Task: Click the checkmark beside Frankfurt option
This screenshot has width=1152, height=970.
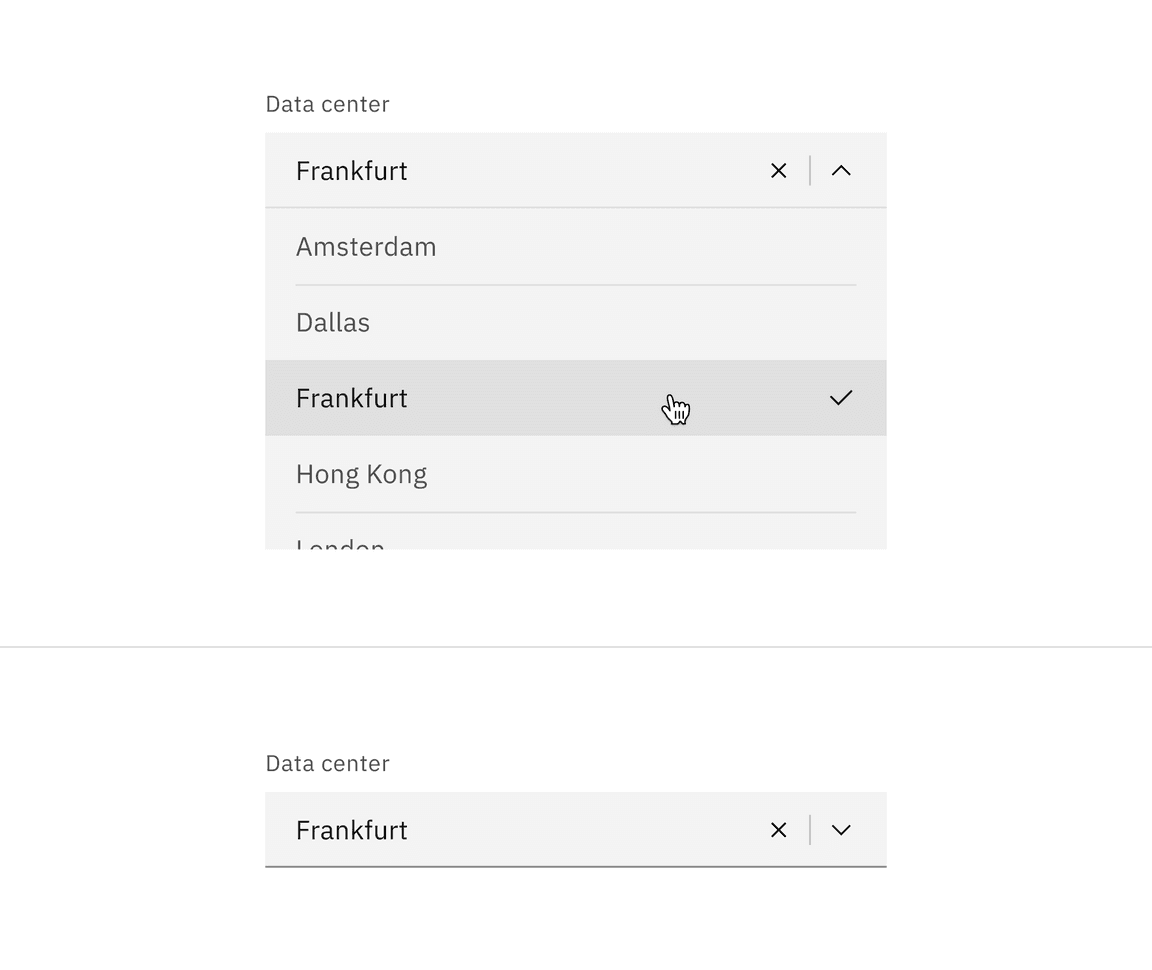Action: [x=840, y=398]
